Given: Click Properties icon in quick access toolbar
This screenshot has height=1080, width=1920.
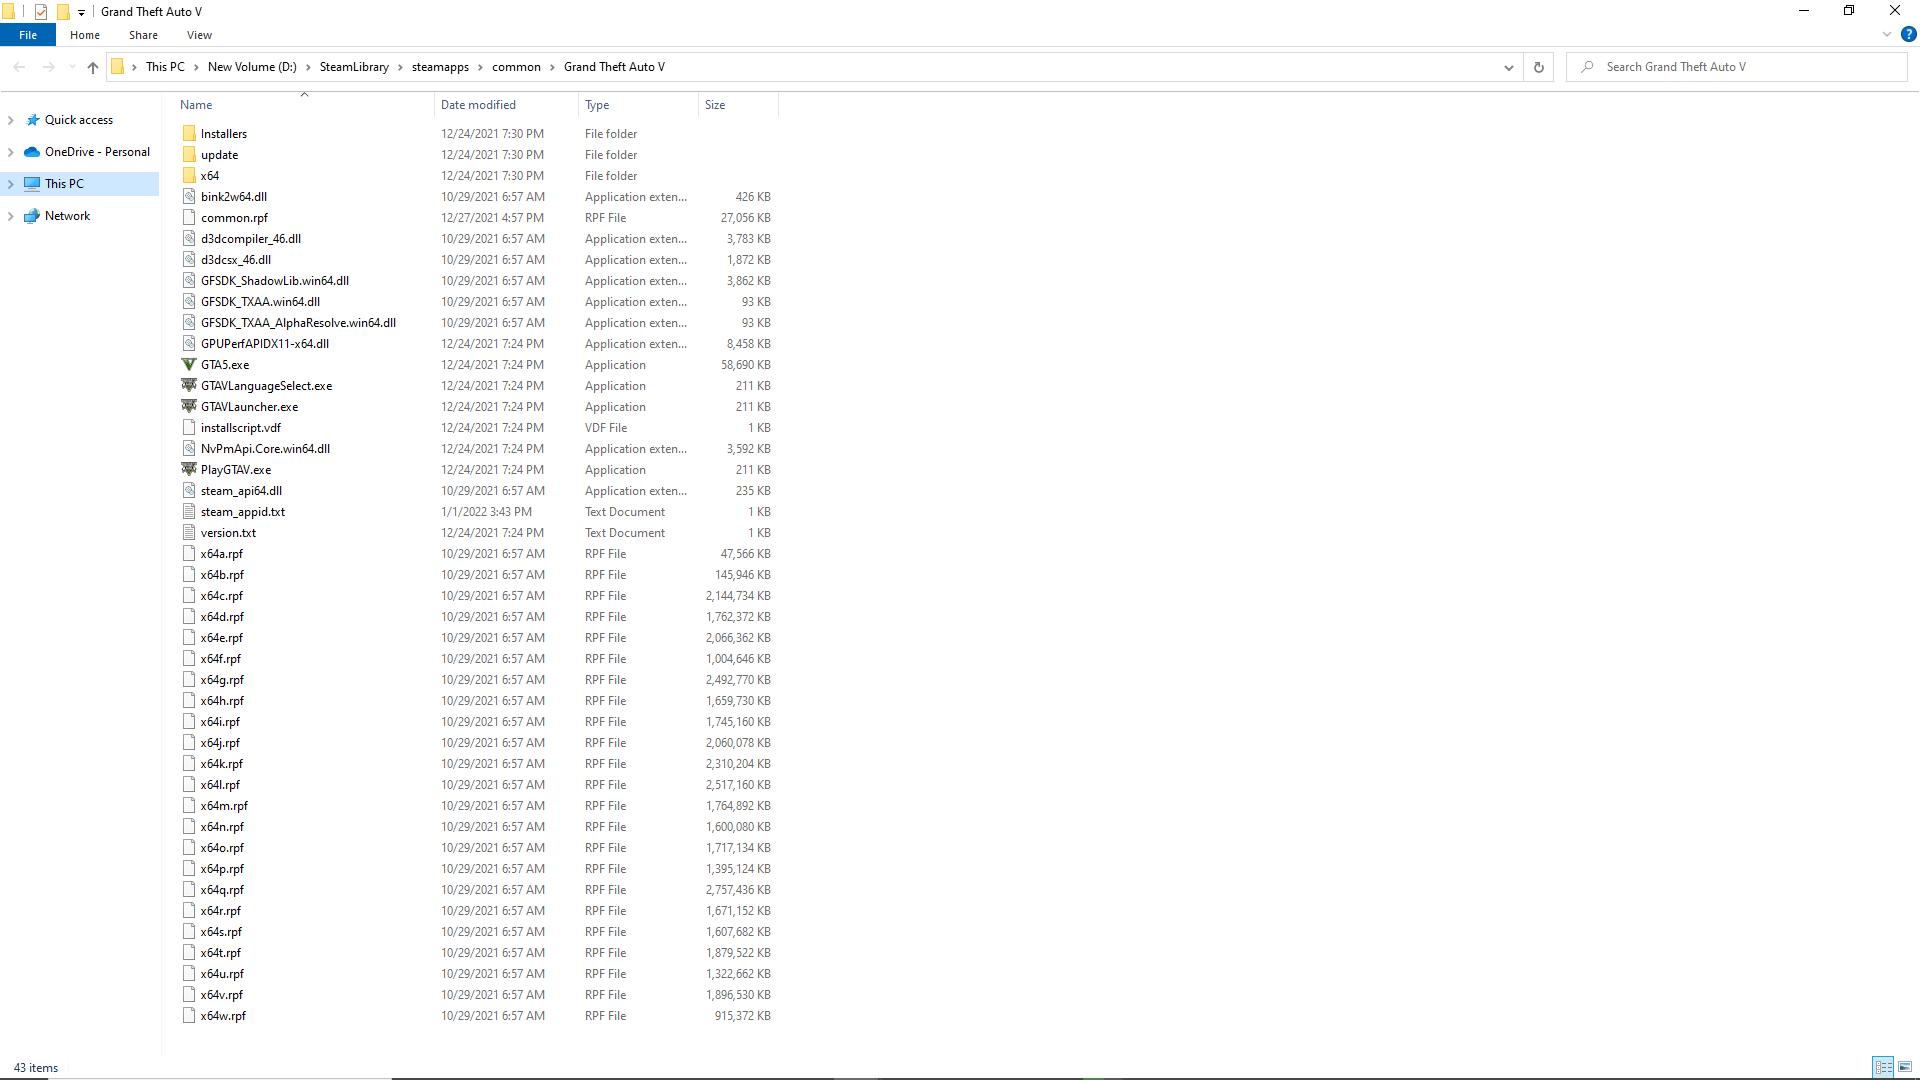Looking at the screenshot, I should (41, 12).
